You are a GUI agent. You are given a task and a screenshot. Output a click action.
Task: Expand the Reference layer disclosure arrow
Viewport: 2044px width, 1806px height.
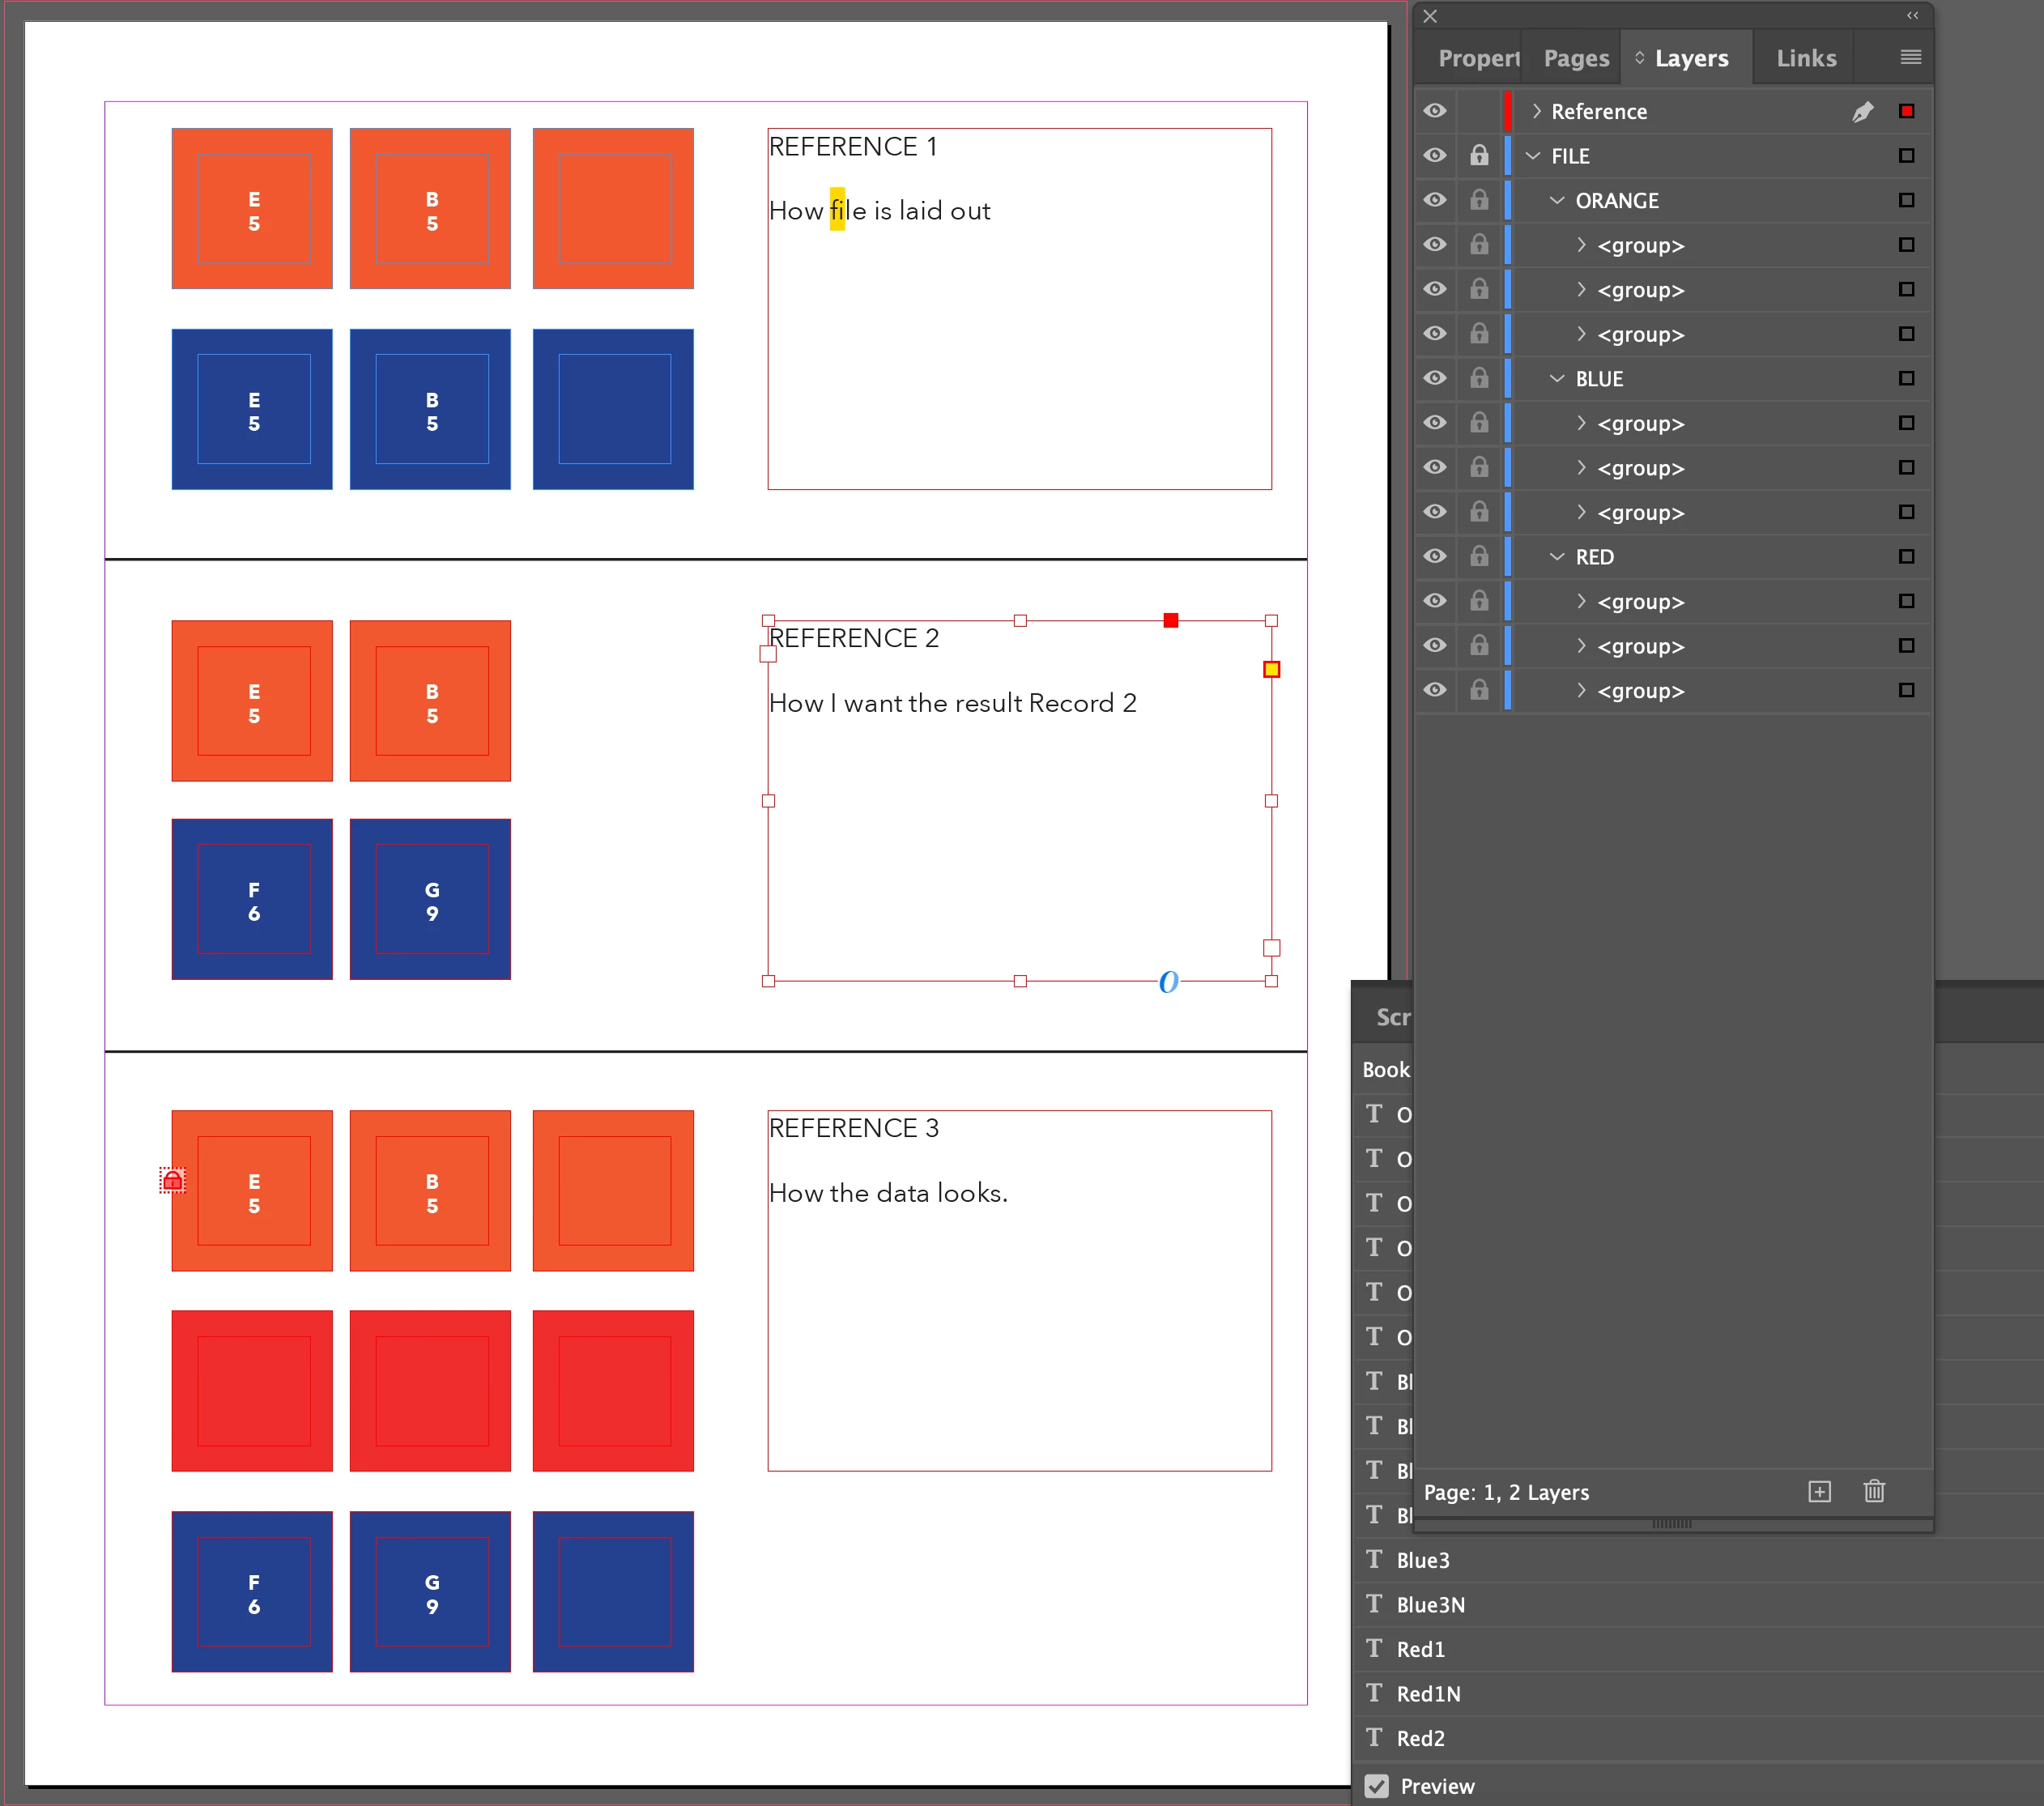tap(1536, 111)
